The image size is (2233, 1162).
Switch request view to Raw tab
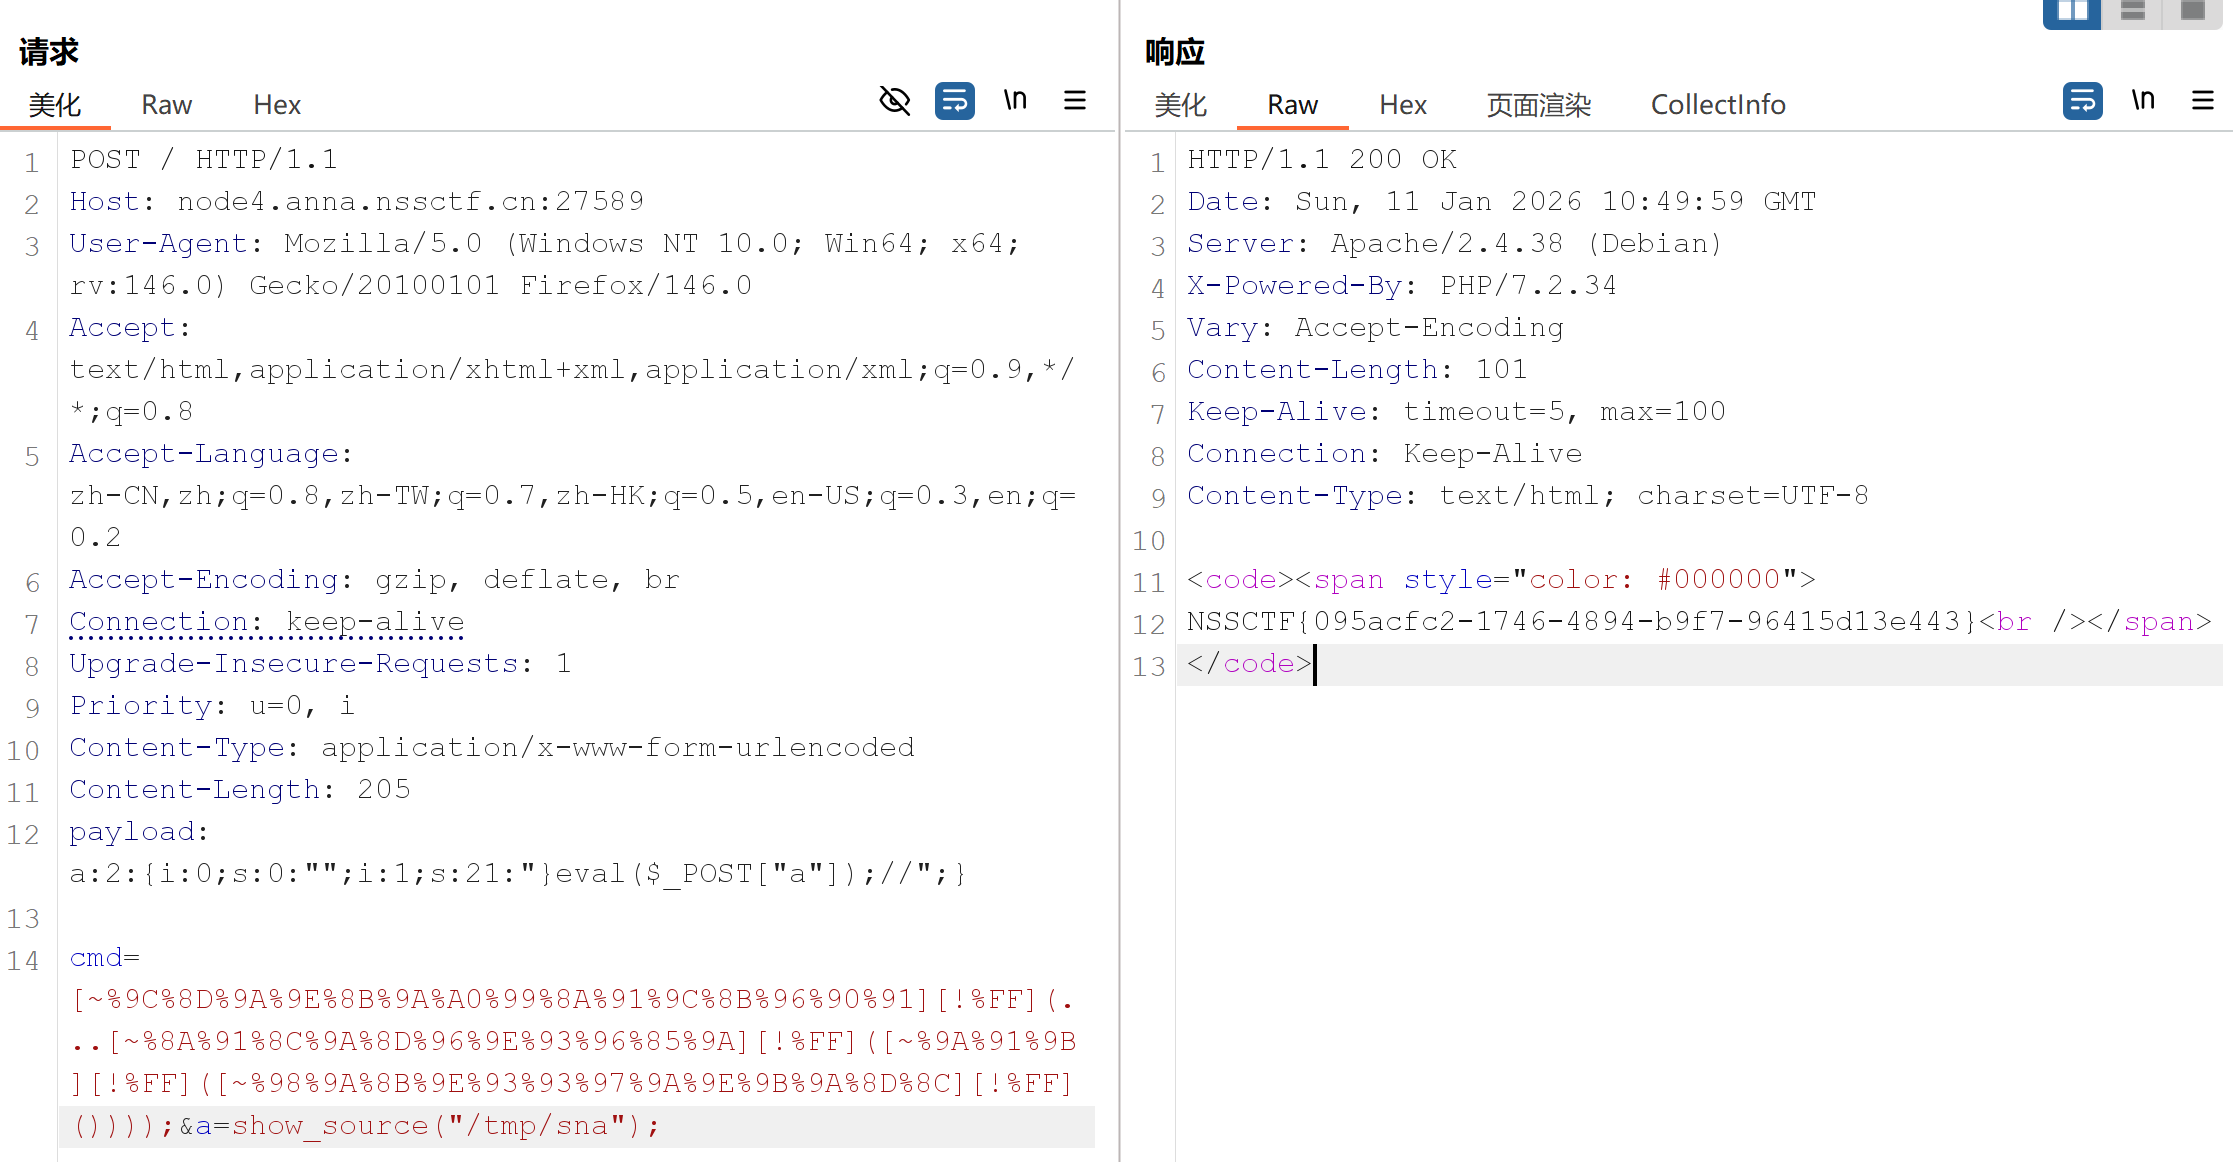[x=166, y=105]
